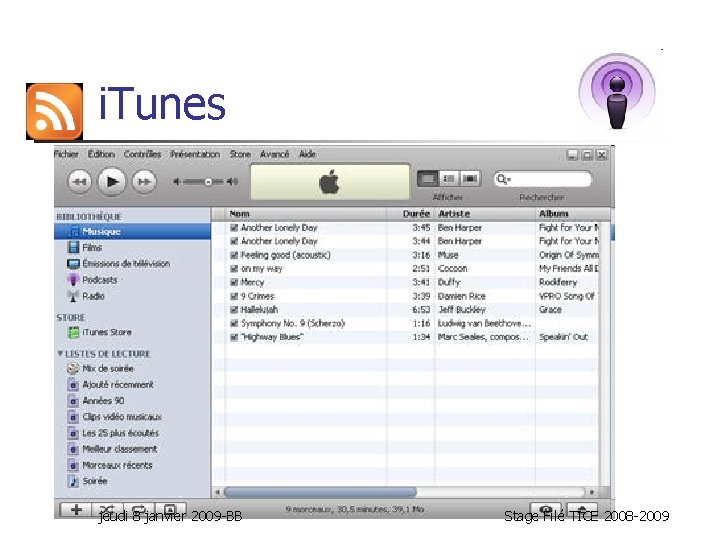The image size is (720, 540).
Task: Sort by the Artiste column header
Action: 485,214
